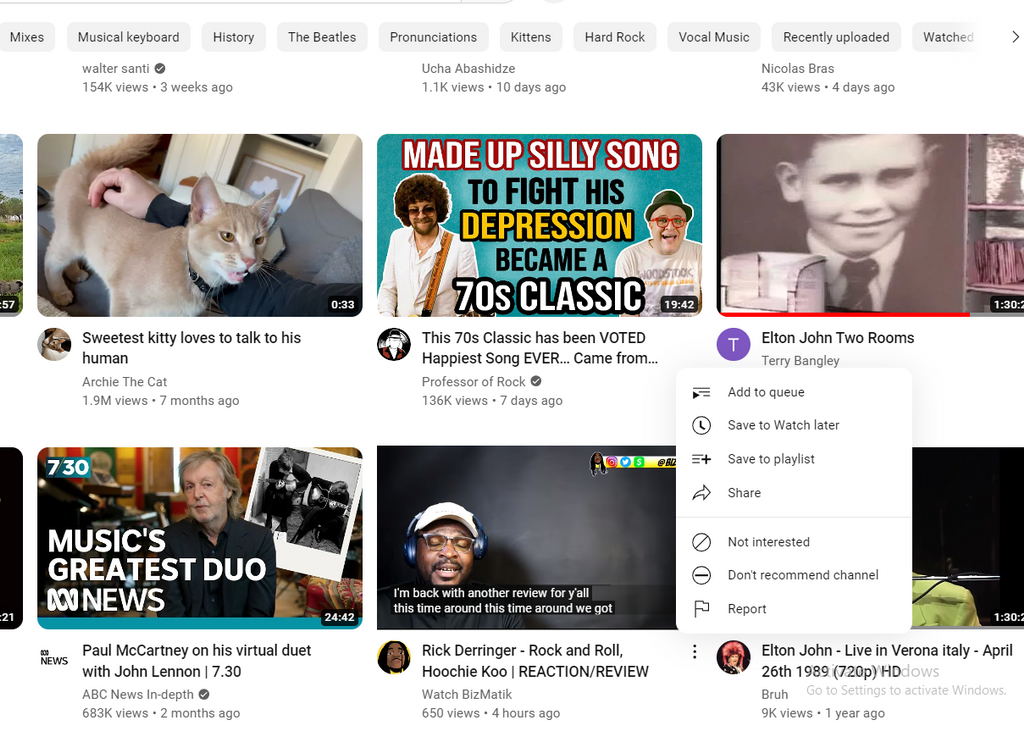Image resolution: width=1024 pixels, height=731 pixels.
Task: Open Music's Greatest Duo thumbnail
Action: 200,538
